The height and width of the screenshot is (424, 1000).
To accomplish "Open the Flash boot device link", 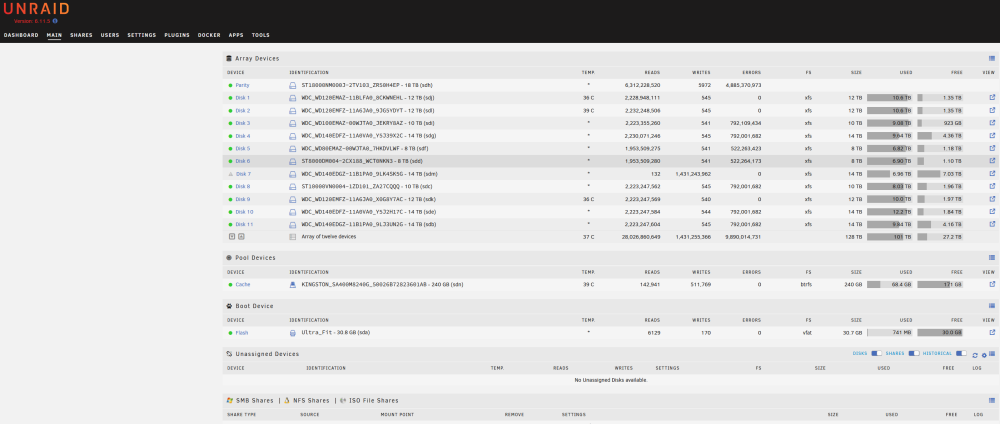I will [242, 333].
